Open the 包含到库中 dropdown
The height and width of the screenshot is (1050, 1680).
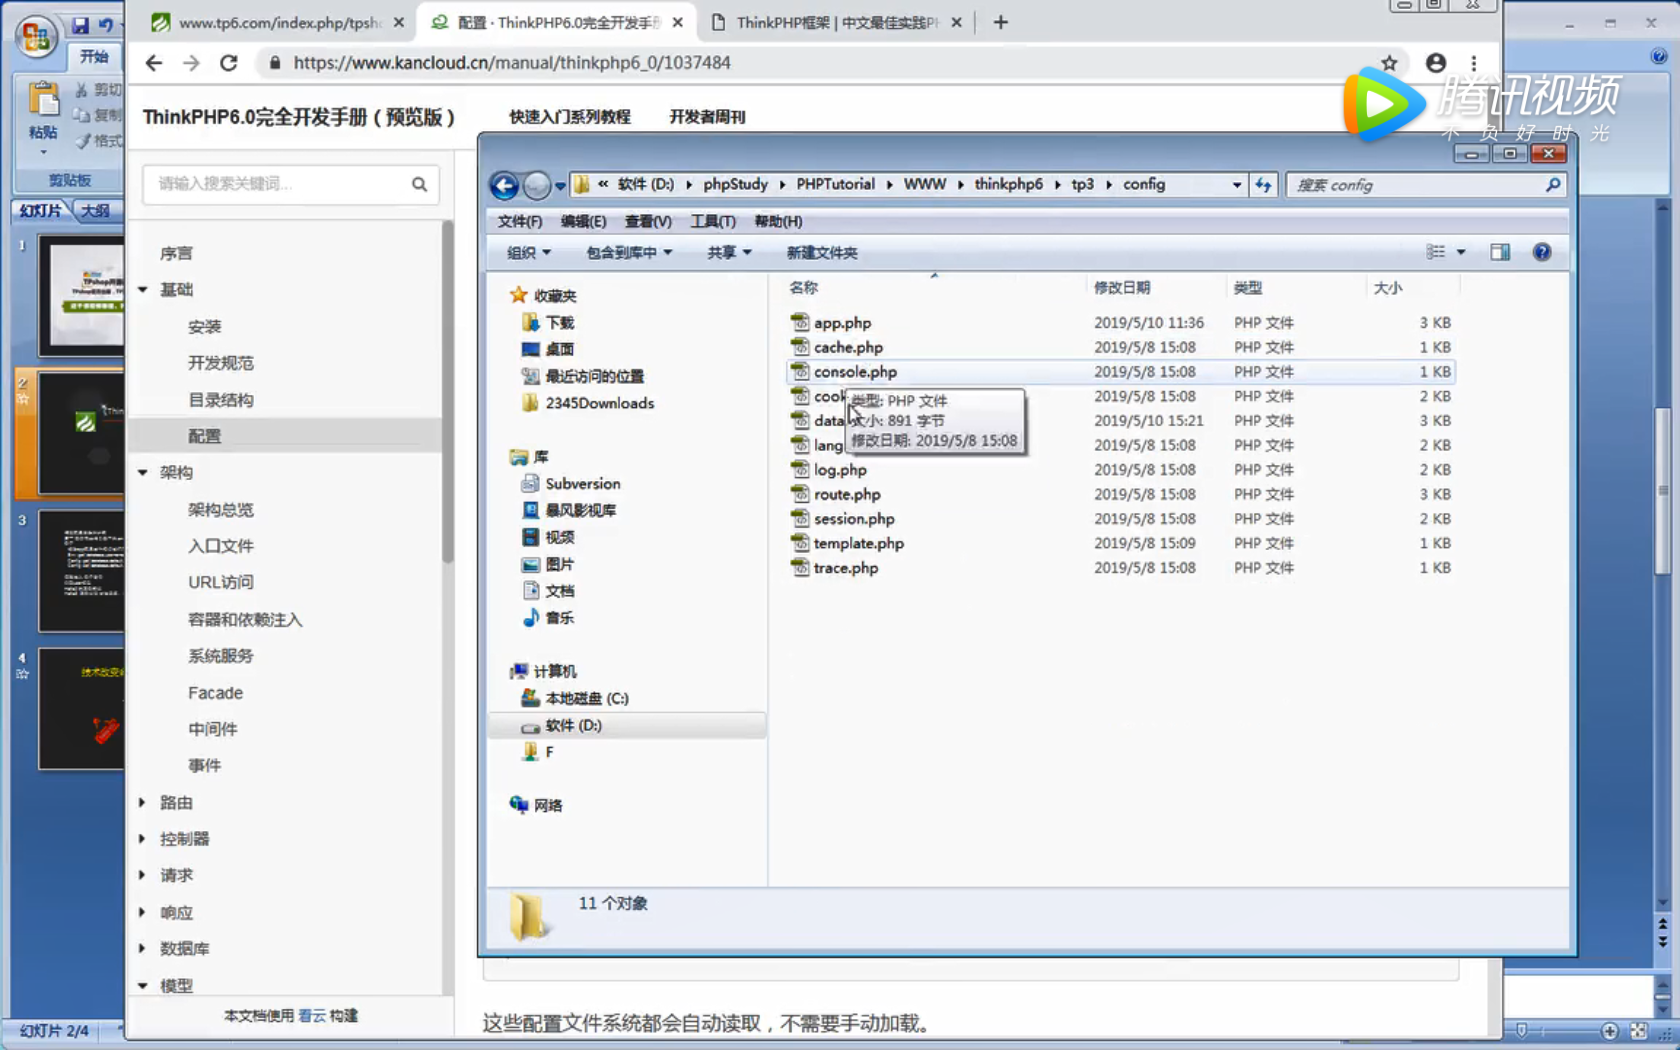tap(629, 252)
